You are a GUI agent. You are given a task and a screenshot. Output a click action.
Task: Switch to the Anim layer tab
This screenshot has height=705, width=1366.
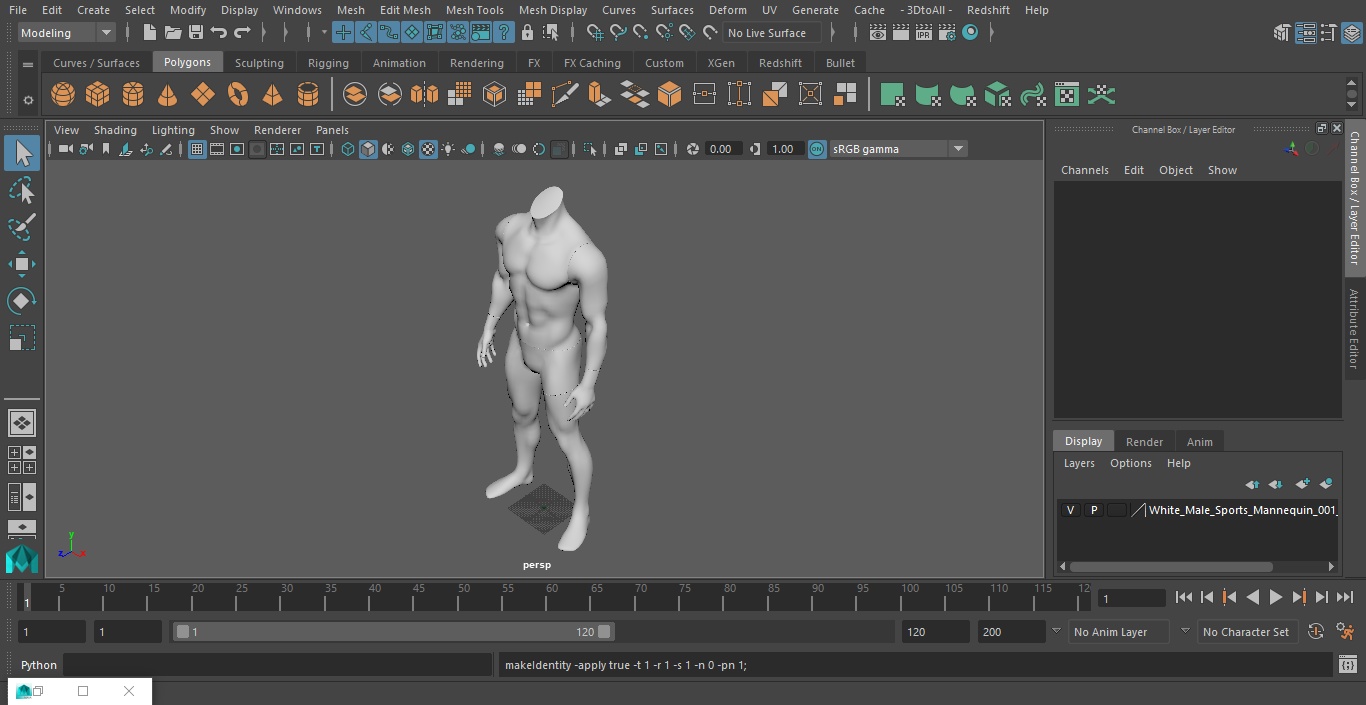(1199, 442)
